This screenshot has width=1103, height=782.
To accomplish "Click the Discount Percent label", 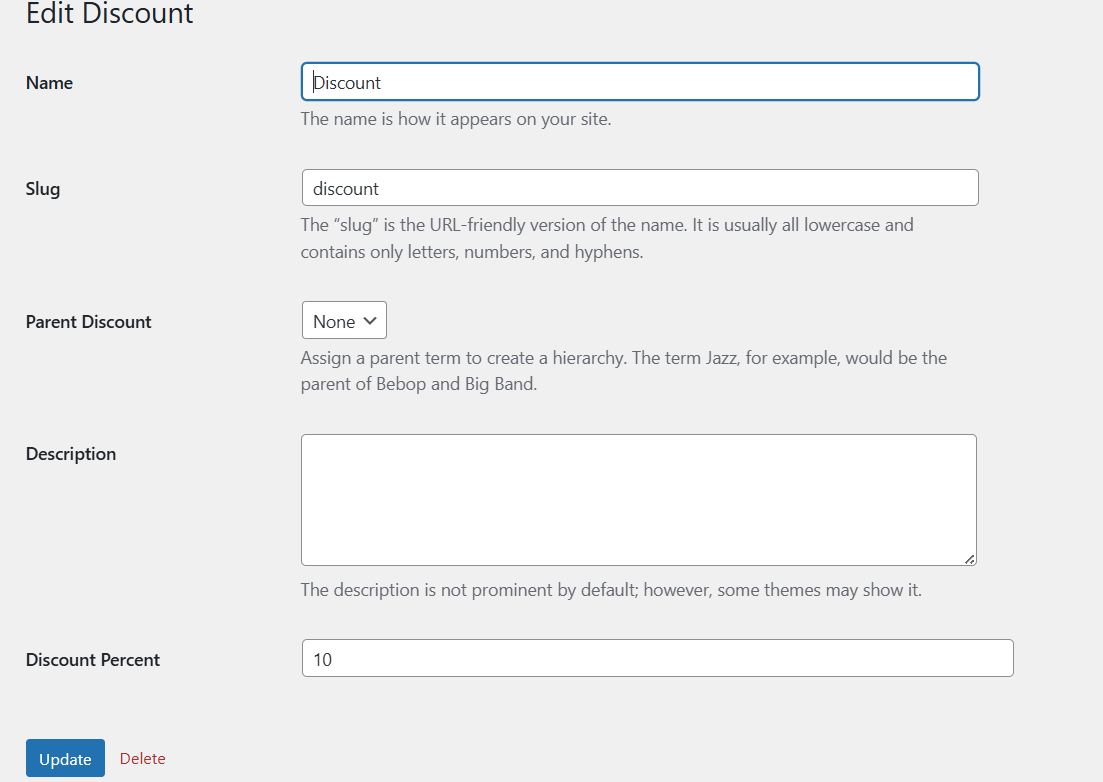I will click(x=93, y=660).
